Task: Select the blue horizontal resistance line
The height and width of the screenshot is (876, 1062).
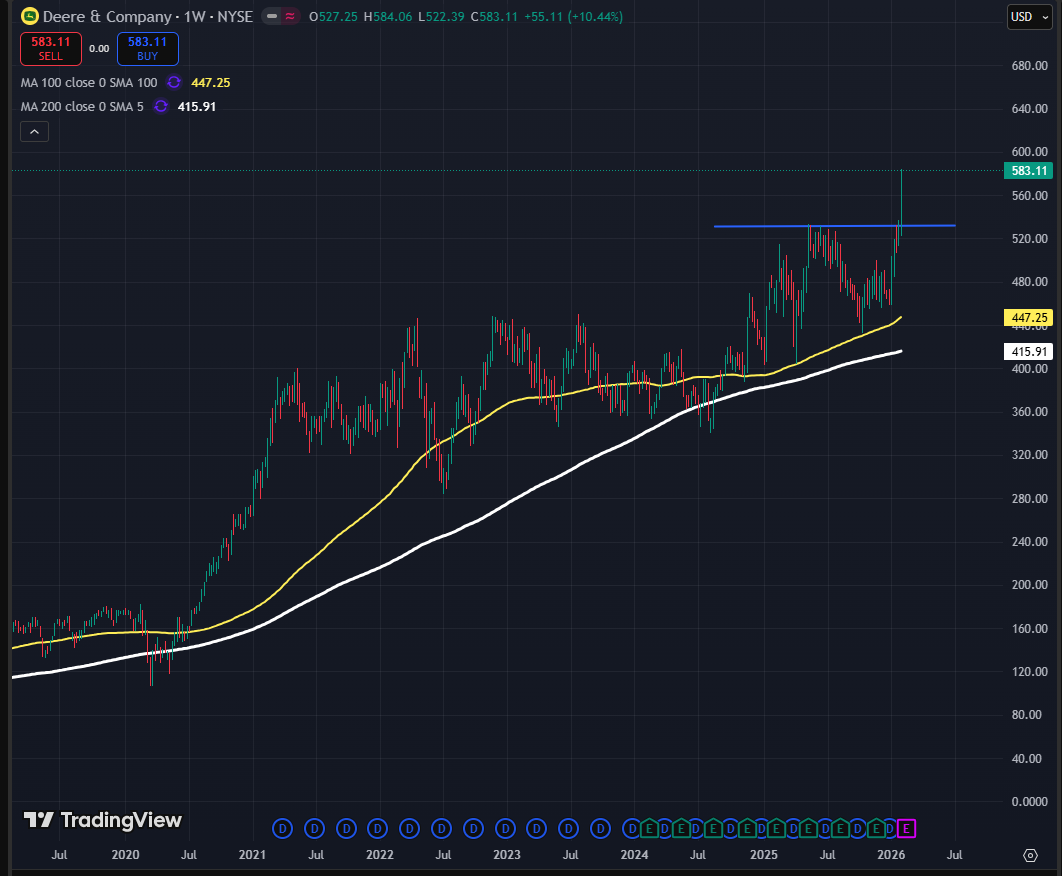Action: (834, 226)
